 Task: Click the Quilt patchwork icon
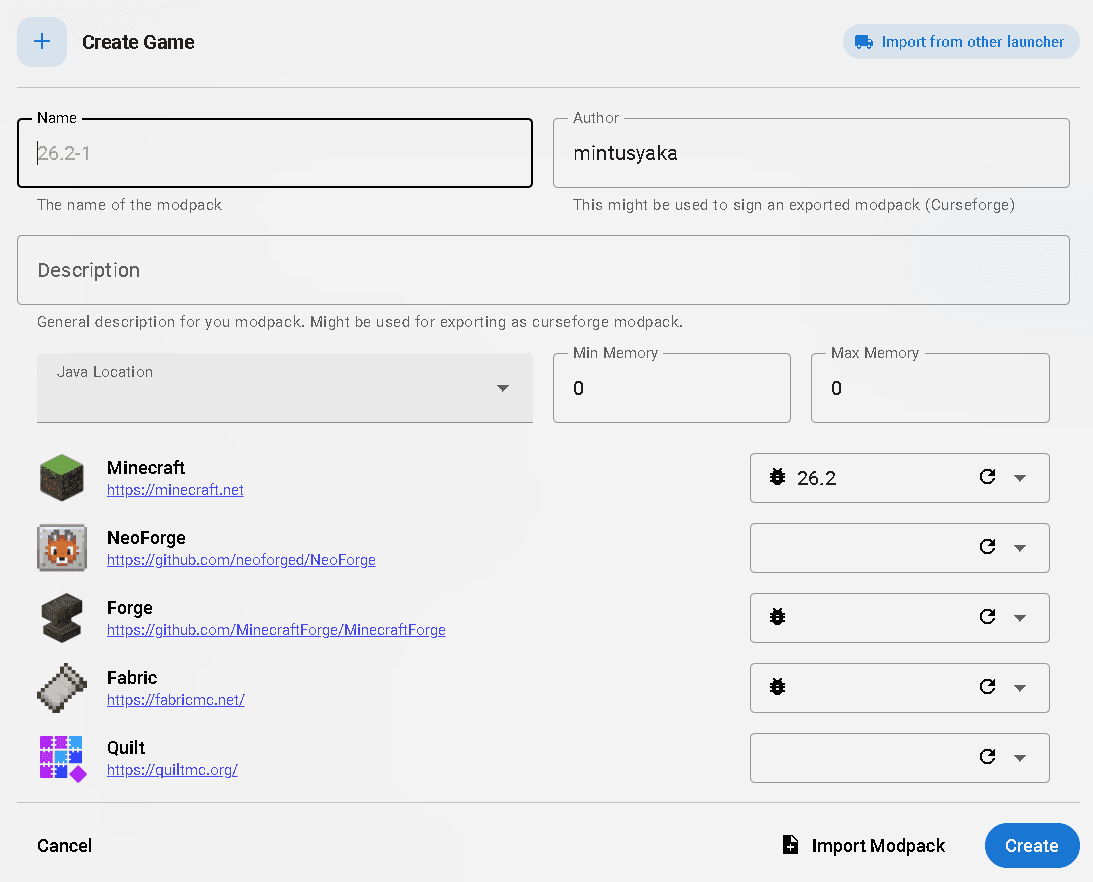point(63,759)
